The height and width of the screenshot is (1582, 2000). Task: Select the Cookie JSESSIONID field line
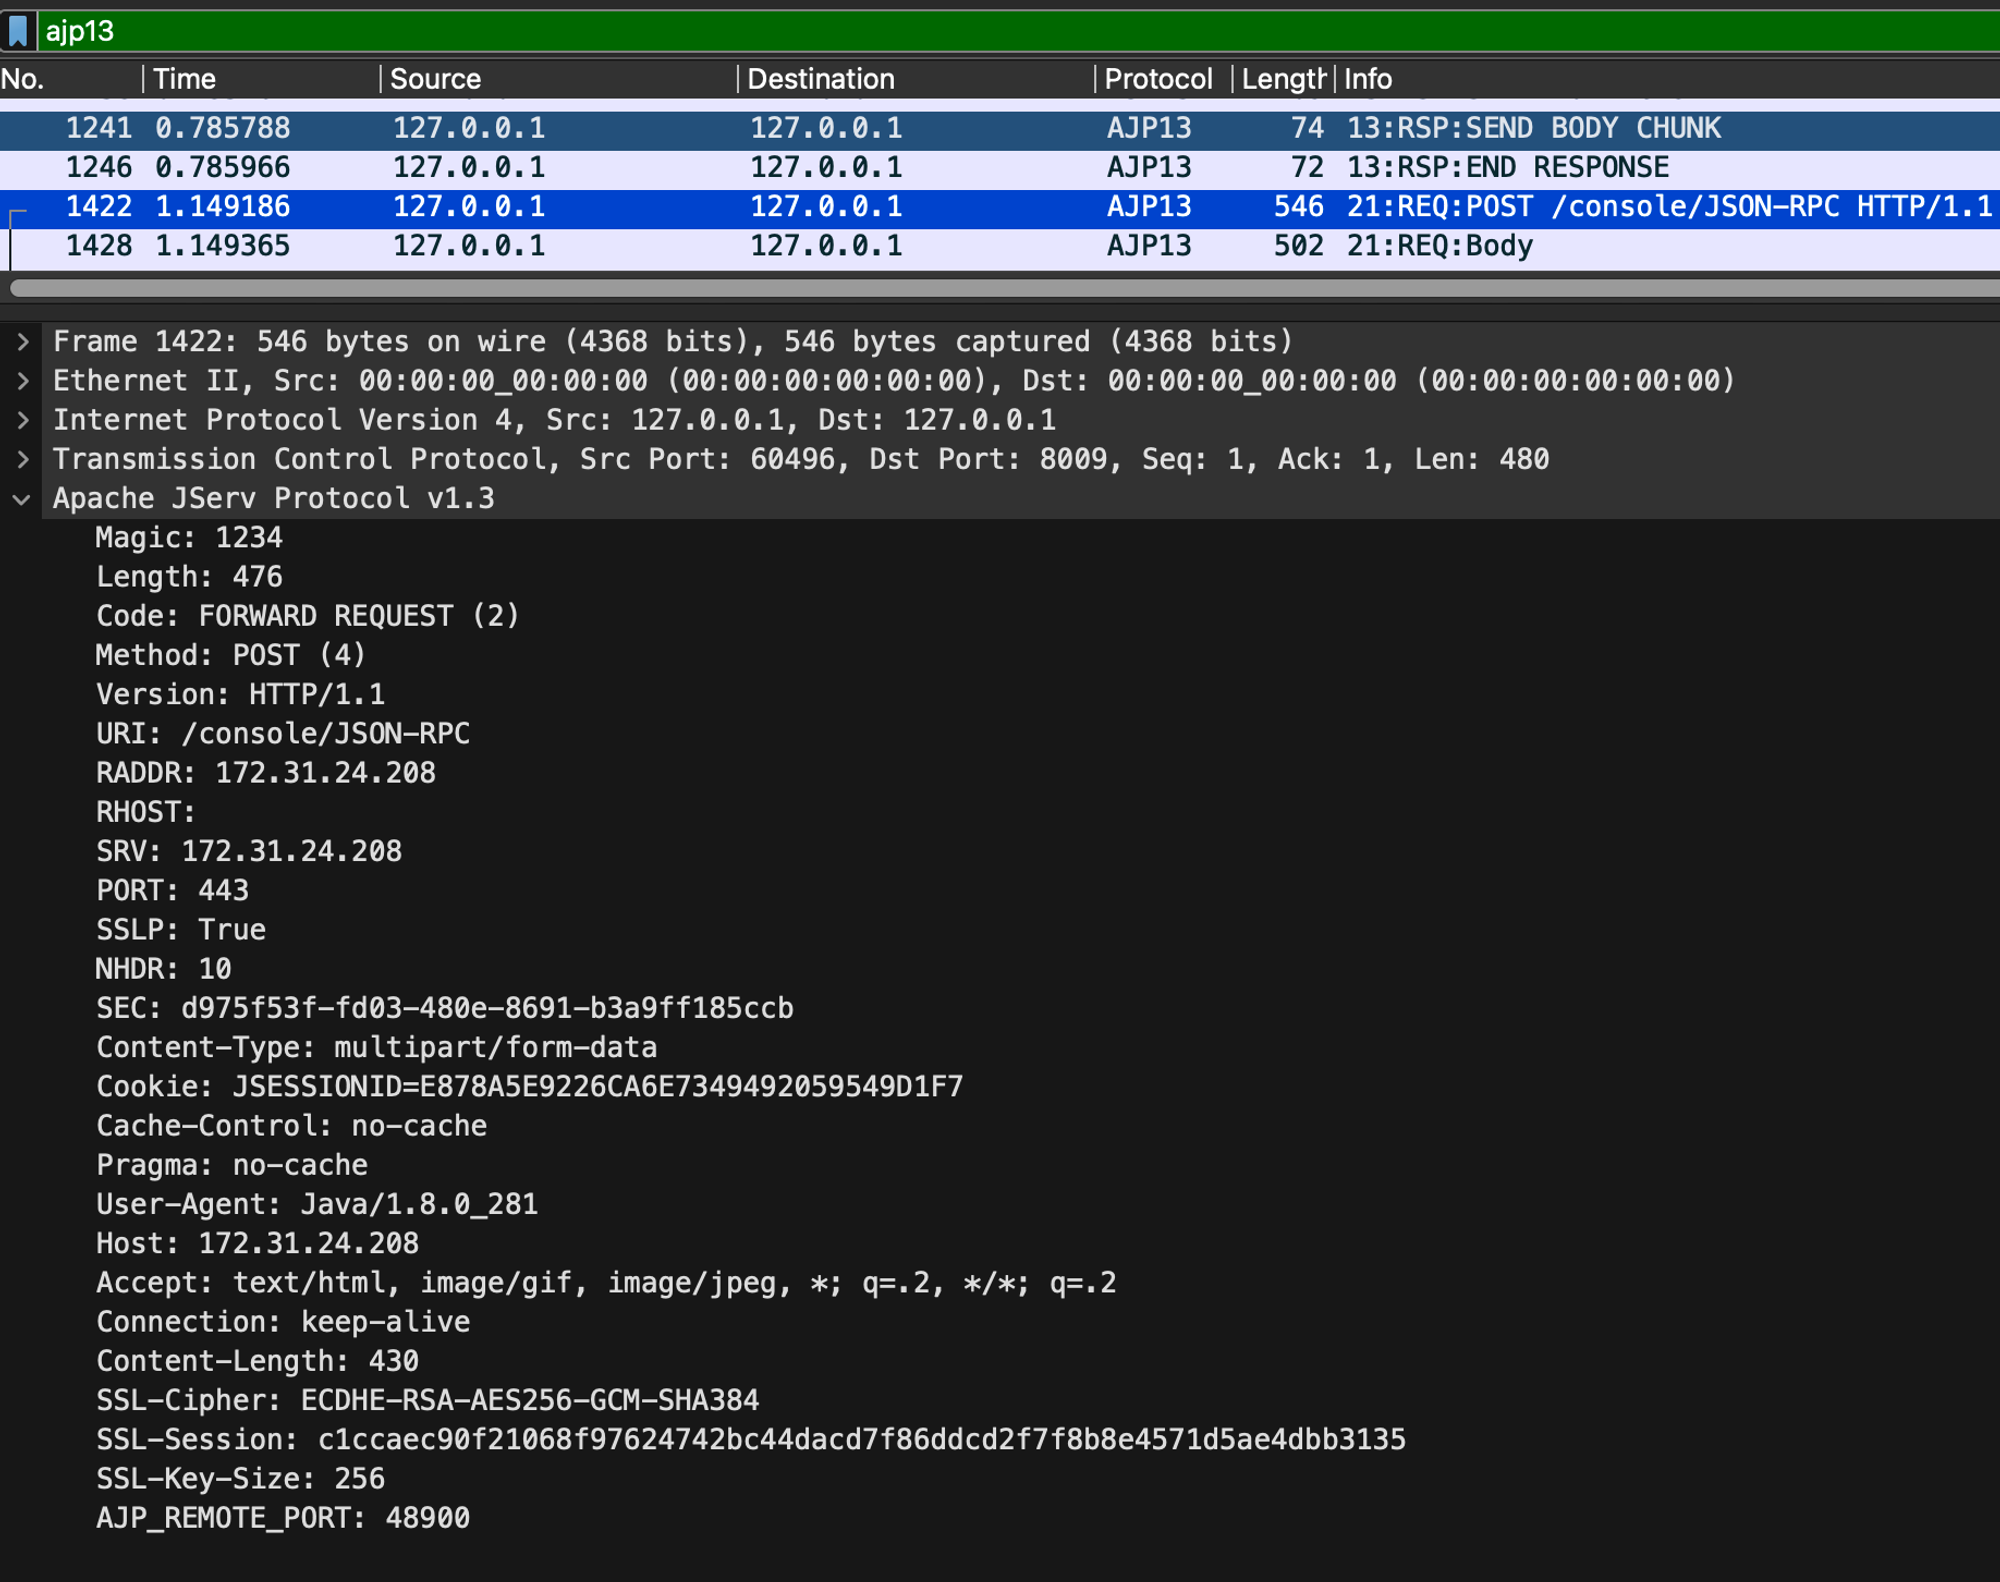click(x=529, y=1087)
